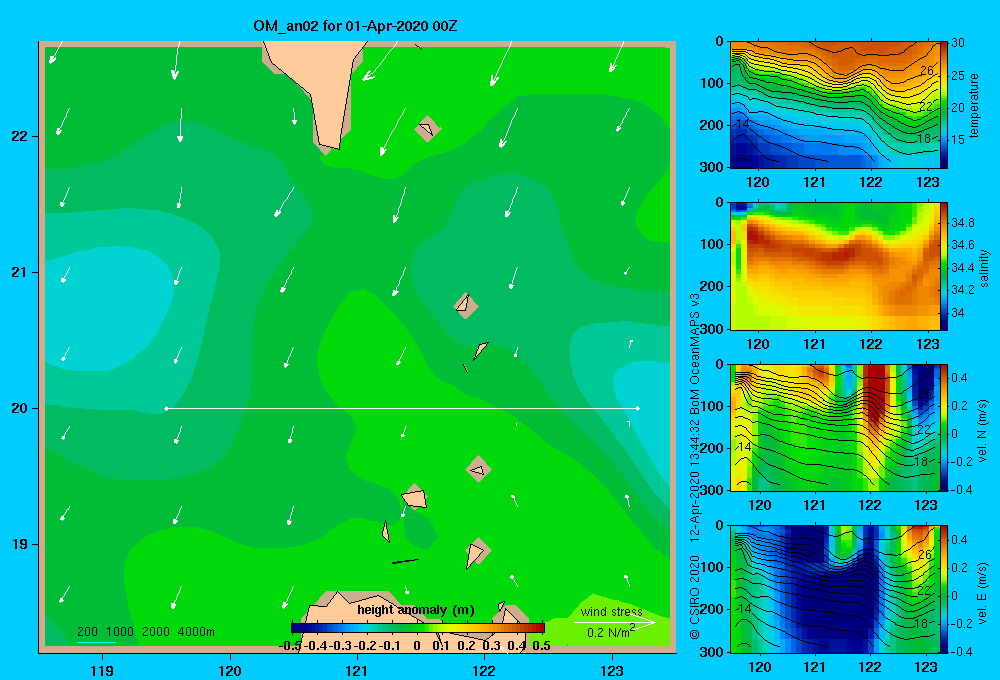Click the 'salinity' color bar axis label
Image resolution: width=1000 pixels, height=680 pixels.
click(x=984, y=269)
